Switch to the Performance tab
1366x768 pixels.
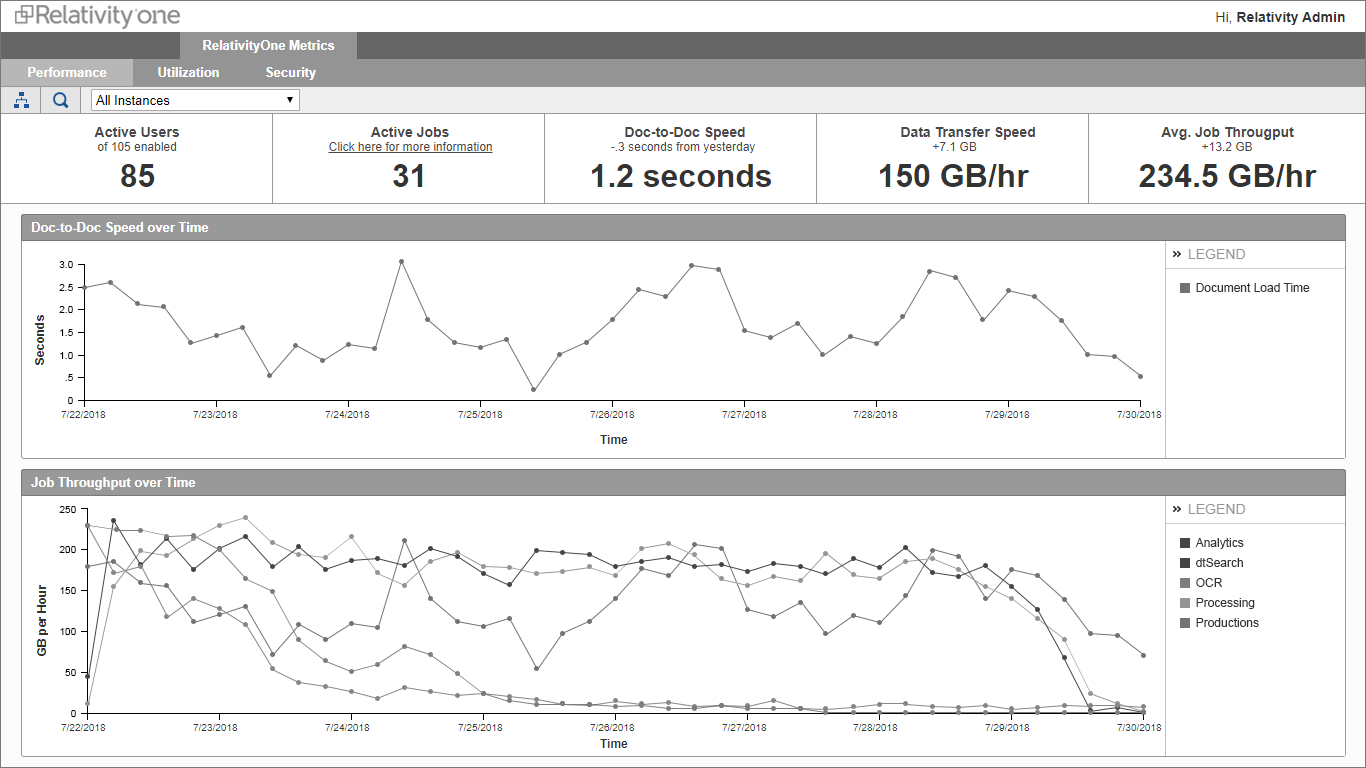click(x=67, y=72)
